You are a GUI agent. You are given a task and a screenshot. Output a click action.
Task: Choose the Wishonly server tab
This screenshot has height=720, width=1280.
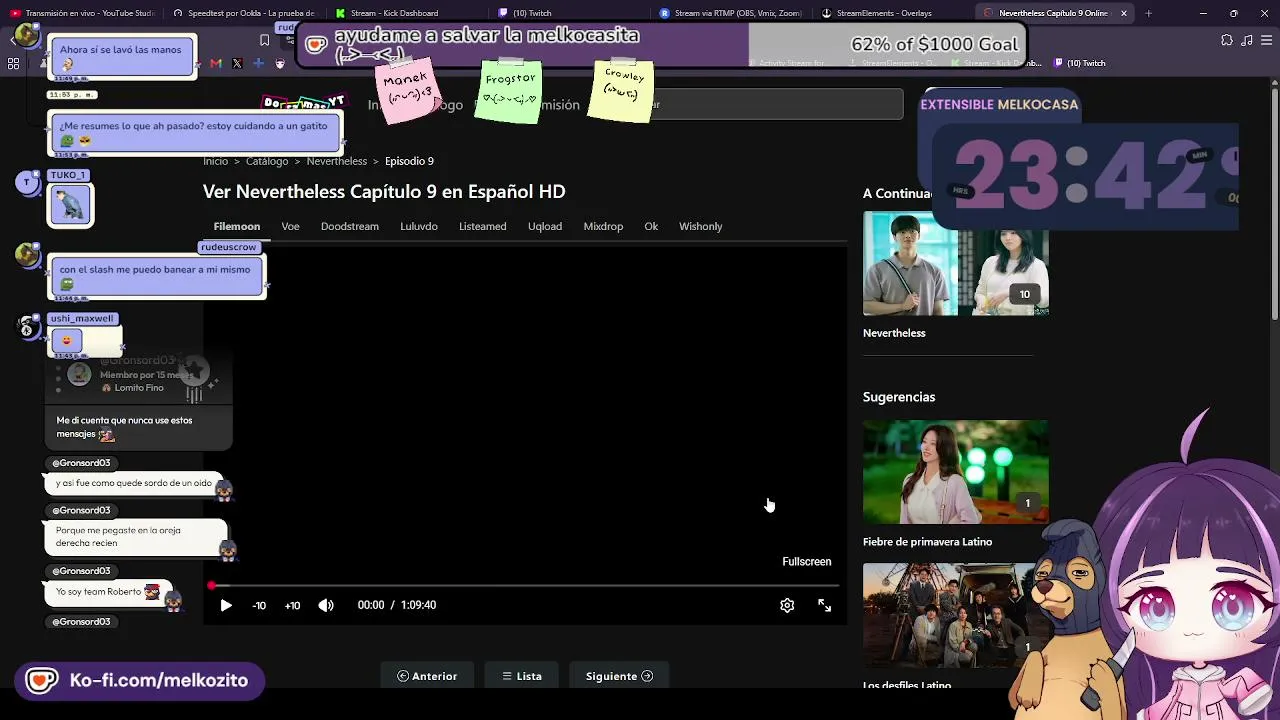(x=700, y=226)
